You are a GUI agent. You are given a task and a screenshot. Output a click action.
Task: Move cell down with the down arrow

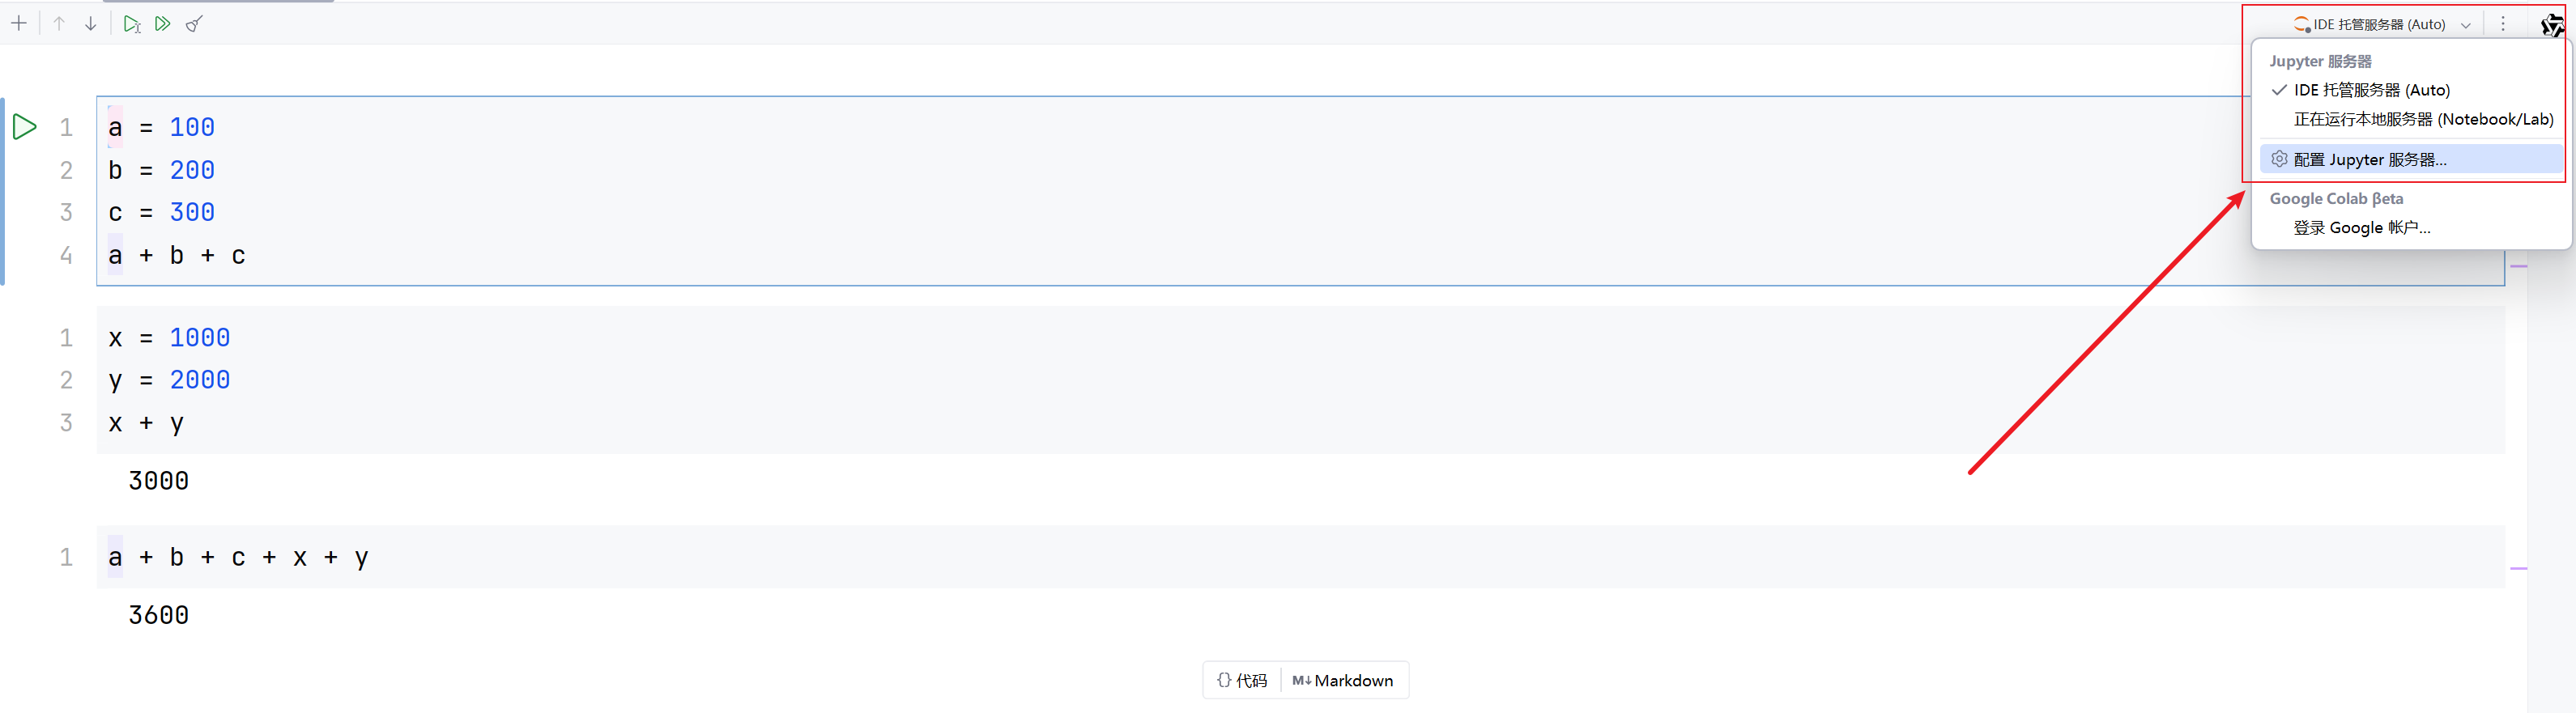91,23
